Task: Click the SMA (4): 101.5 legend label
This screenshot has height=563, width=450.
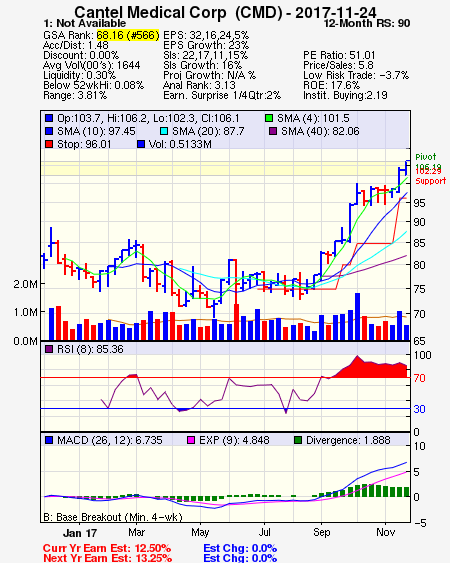Action: (x=313, y=118)
